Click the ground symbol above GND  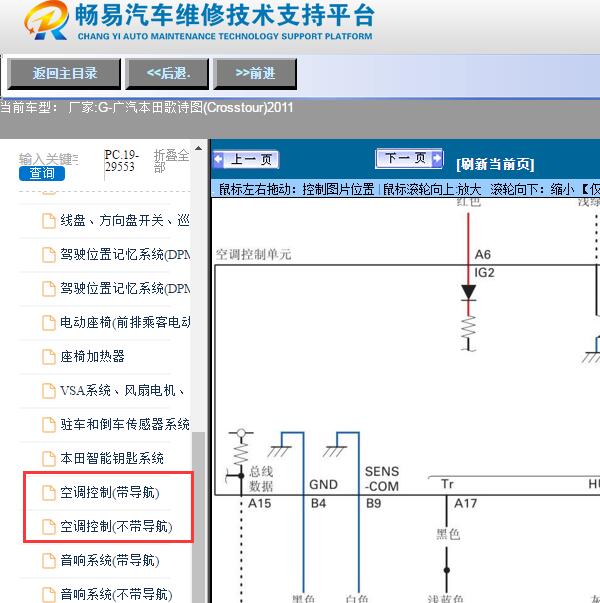click(x=280, y=451)
